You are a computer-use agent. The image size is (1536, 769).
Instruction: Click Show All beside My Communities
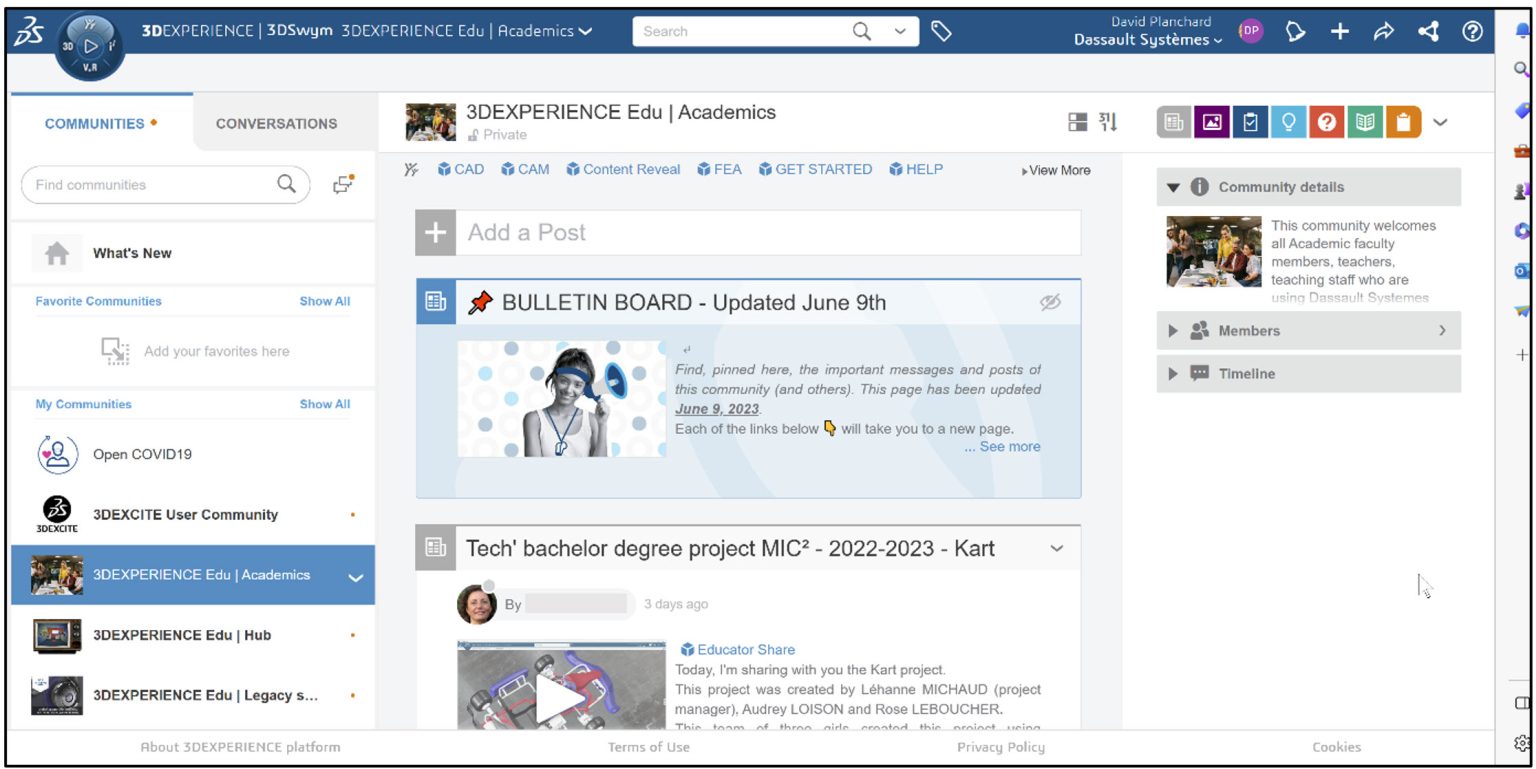(x=325, y=404)
